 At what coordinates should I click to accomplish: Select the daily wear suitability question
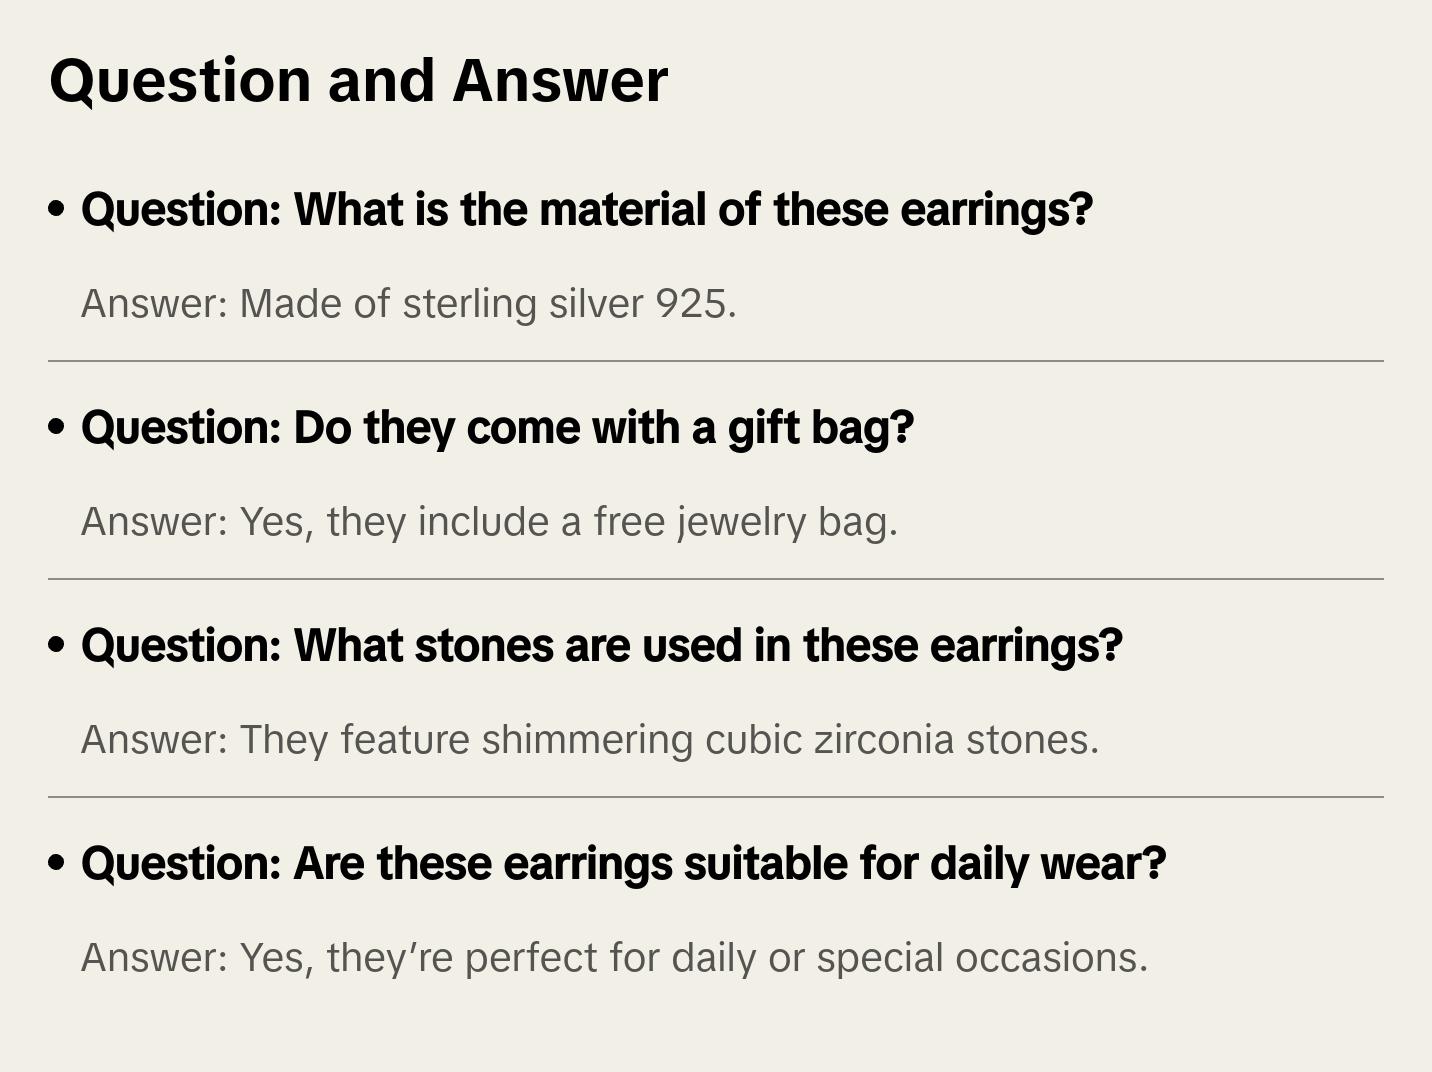623,864
